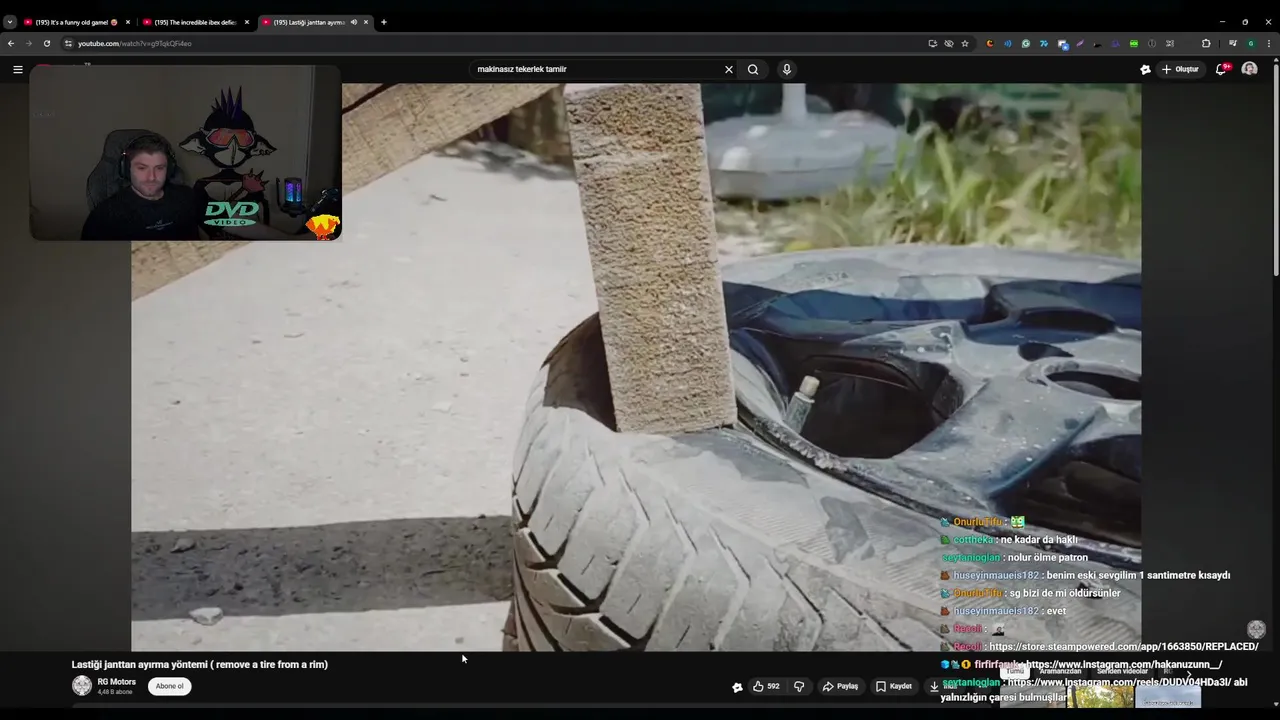
Task: Run the search with the magnifier button
Action: 753,69
